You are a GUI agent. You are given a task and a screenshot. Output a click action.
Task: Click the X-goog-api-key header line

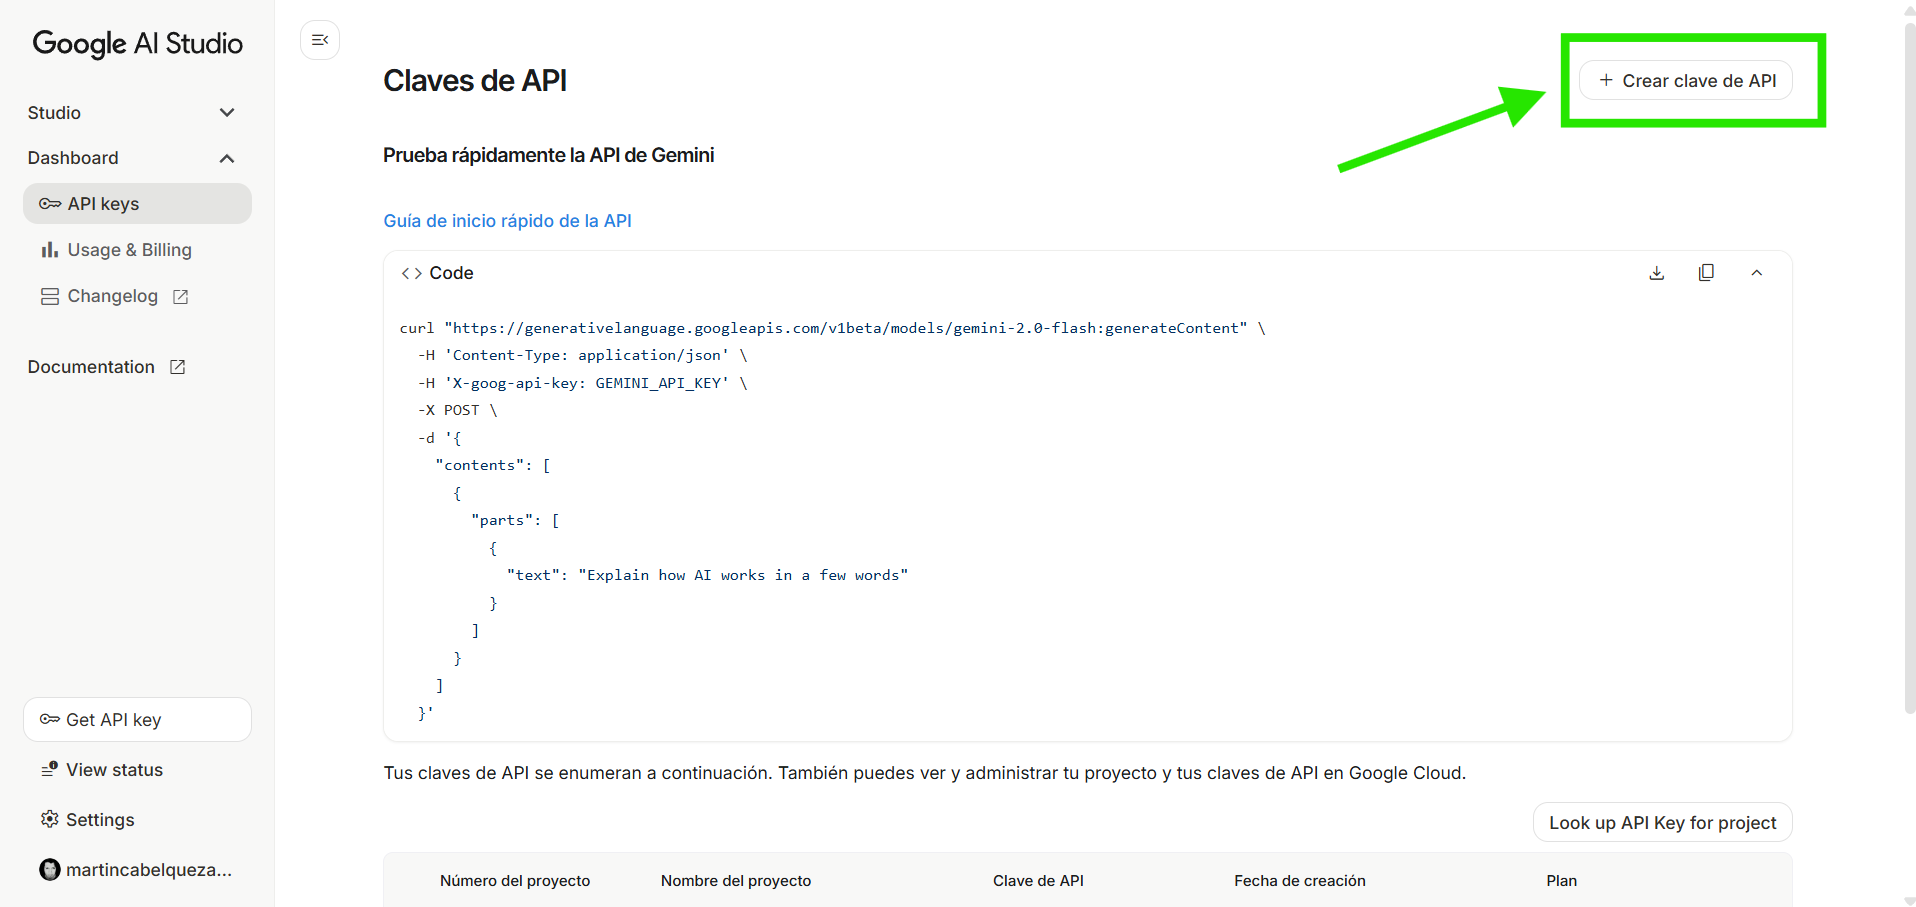[583, 383]
